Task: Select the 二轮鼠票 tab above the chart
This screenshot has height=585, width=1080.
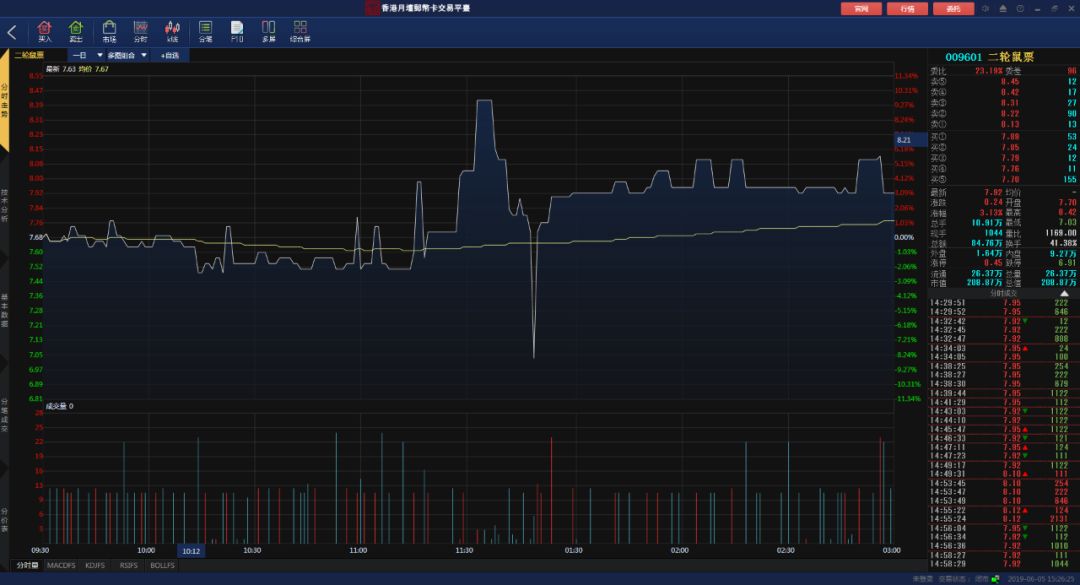Action: (29, 55)
